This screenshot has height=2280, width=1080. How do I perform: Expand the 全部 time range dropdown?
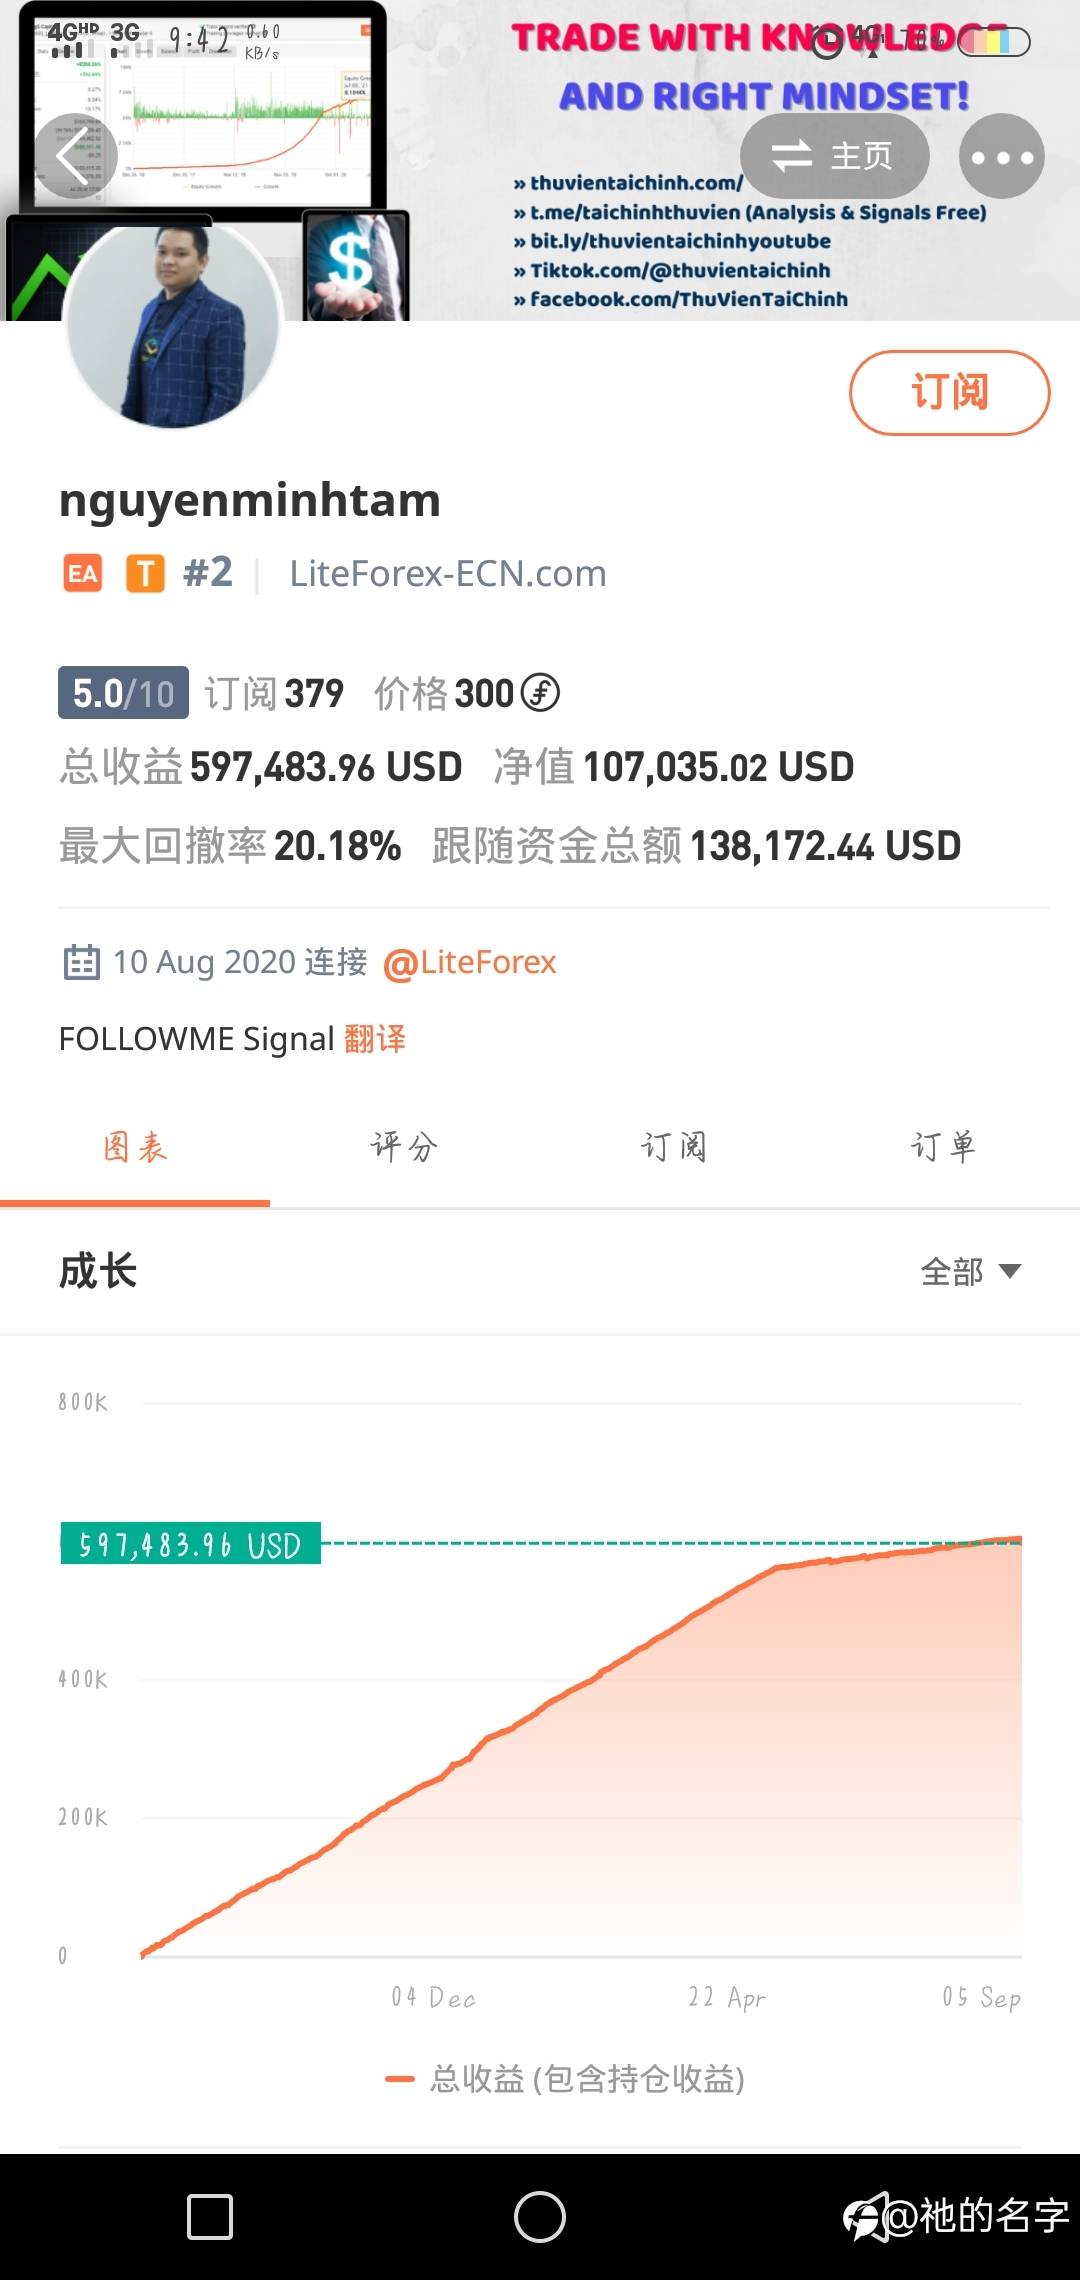970,1271
